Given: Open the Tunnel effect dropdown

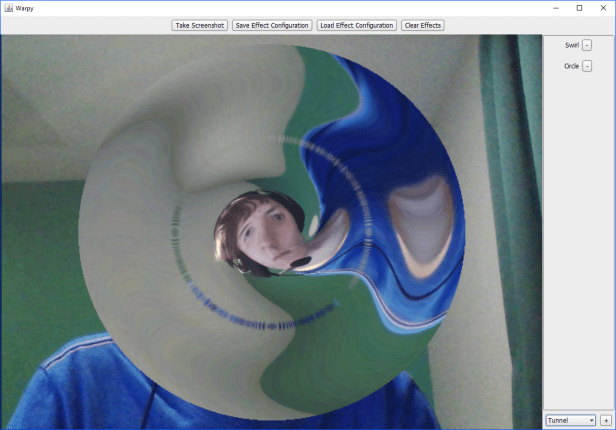Looking at the screenshot, I should 570,420.
